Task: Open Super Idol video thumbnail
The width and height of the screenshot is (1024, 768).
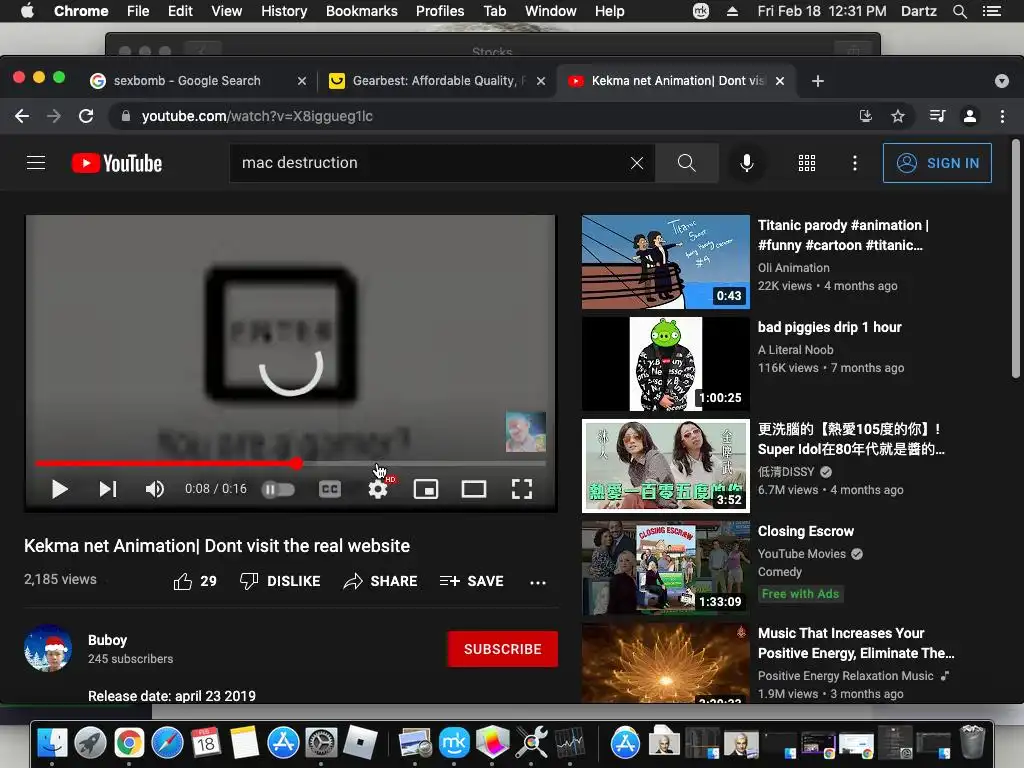Action: (x=665, y=466)
